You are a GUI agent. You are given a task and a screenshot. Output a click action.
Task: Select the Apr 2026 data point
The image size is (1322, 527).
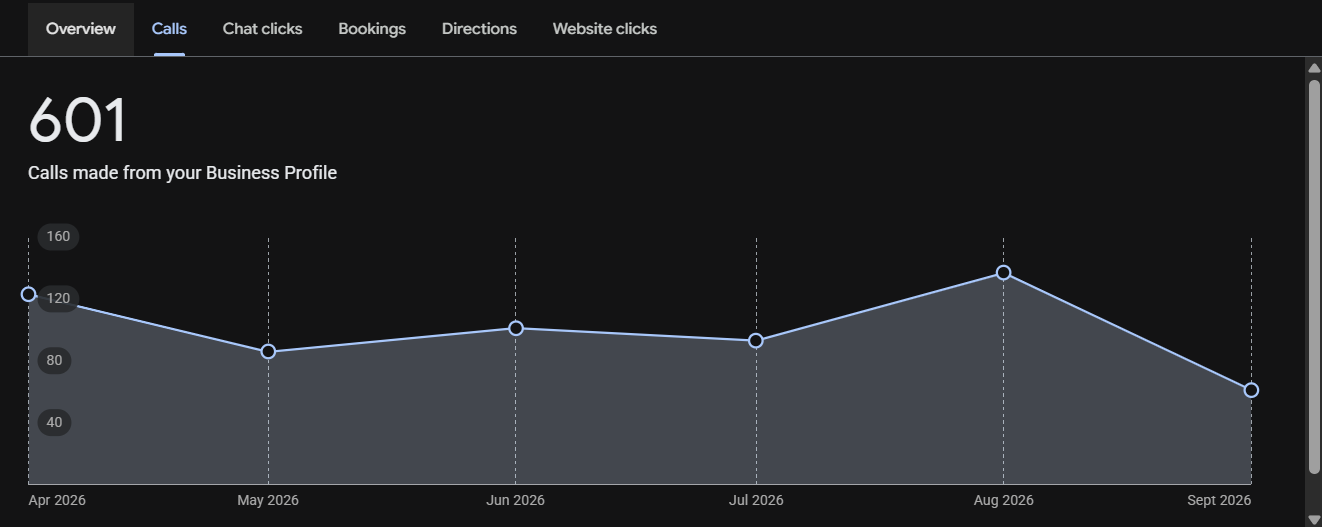[28, 294]
